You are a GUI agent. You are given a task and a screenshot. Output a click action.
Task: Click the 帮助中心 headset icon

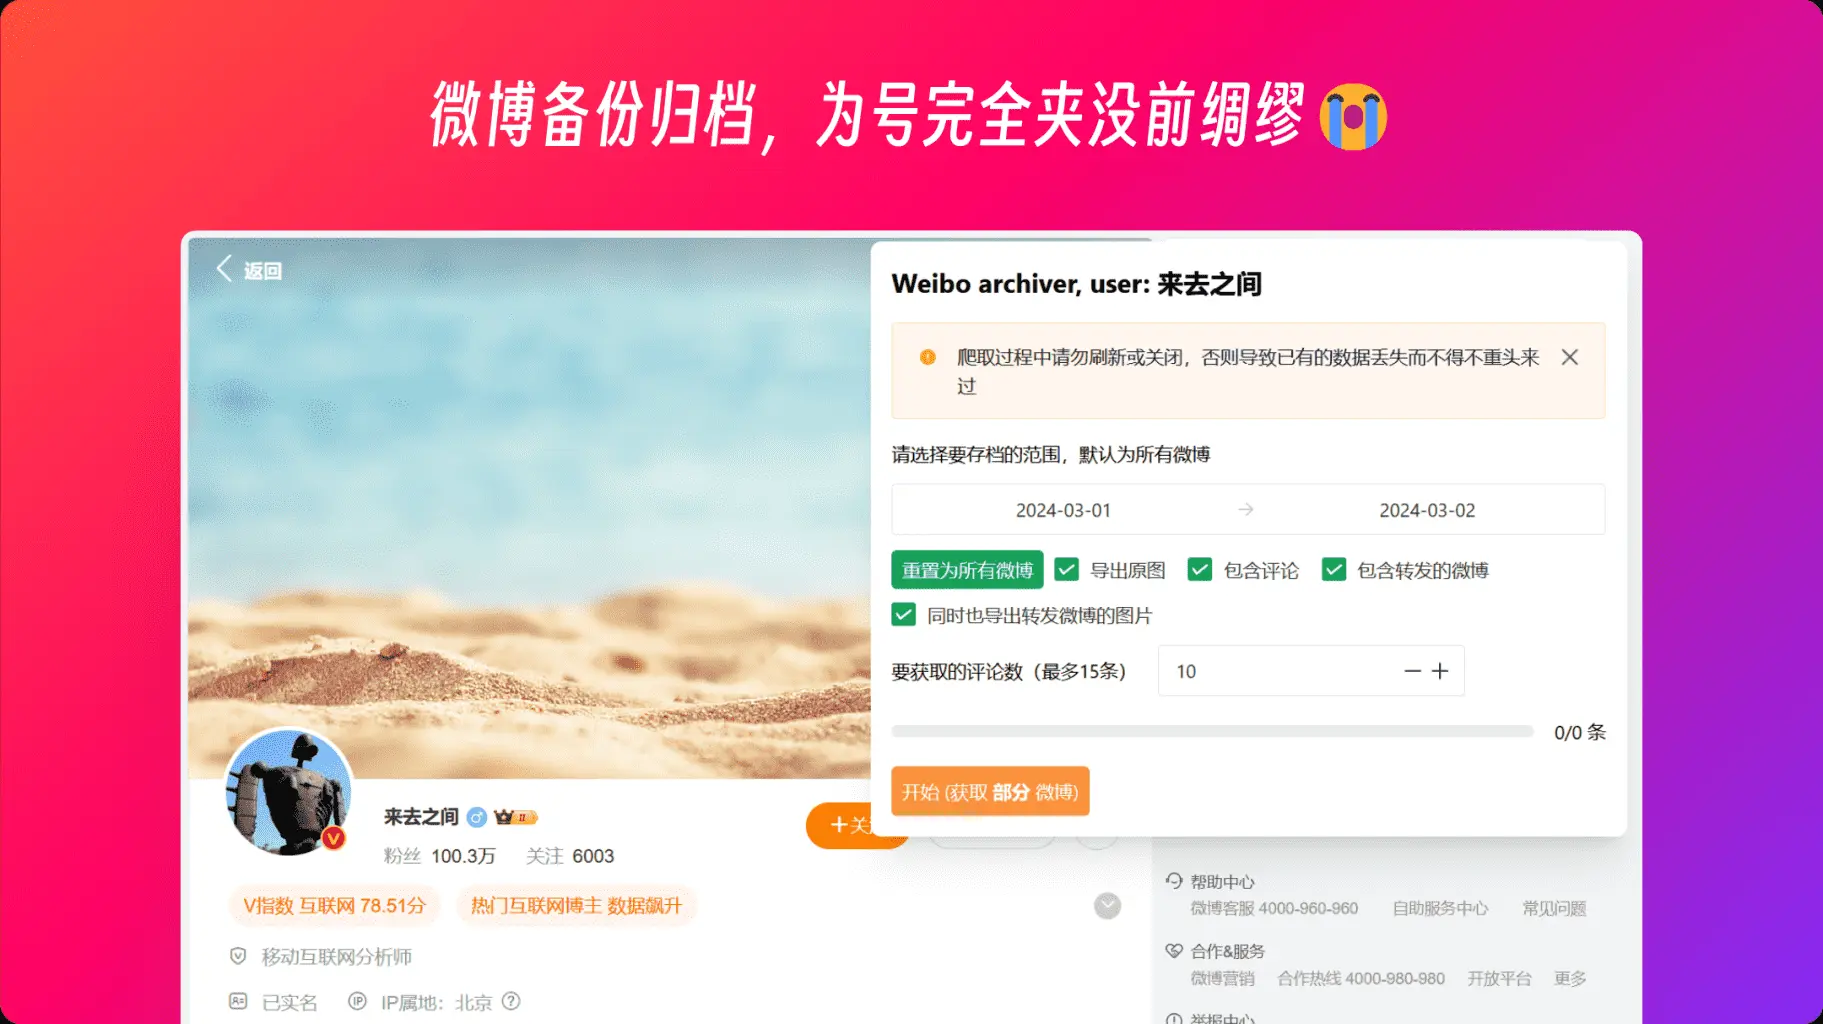point(1174,881)
